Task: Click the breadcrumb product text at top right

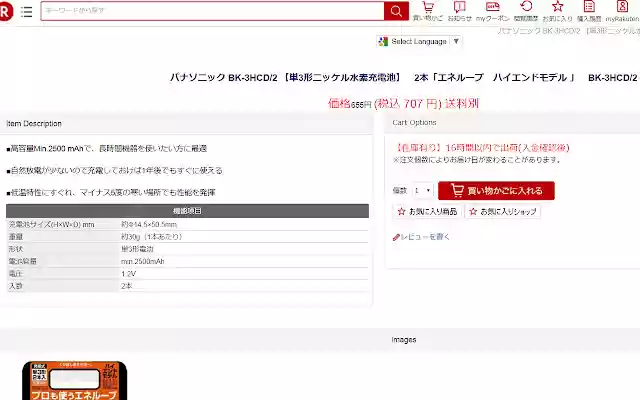Action: [568, 31]
